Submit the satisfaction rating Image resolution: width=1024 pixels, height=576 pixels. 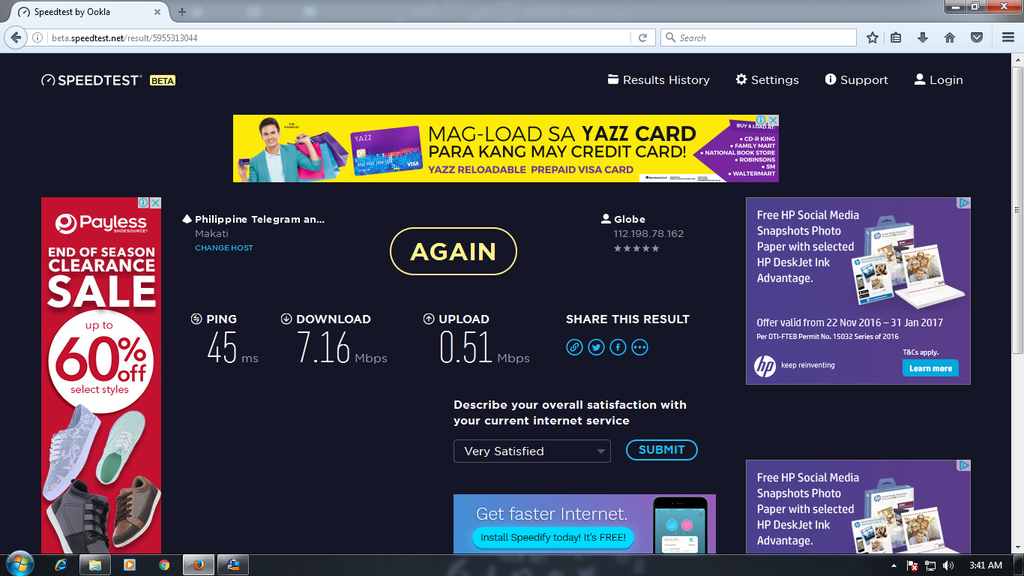point(662,450)
